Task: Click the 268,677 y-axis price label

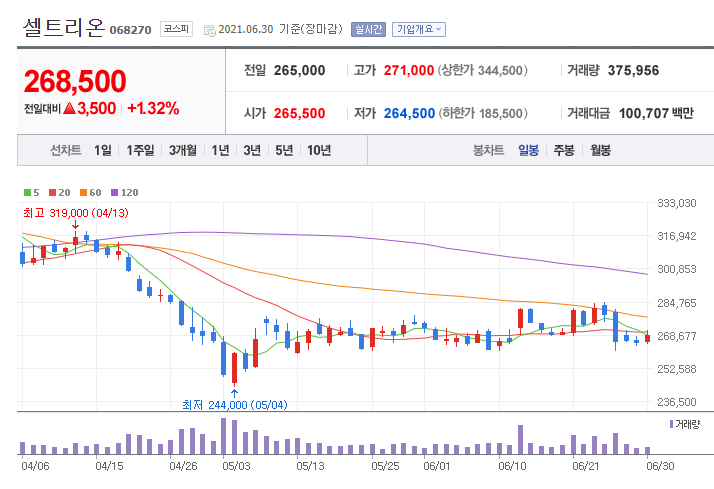Action: tap(677, 336)
